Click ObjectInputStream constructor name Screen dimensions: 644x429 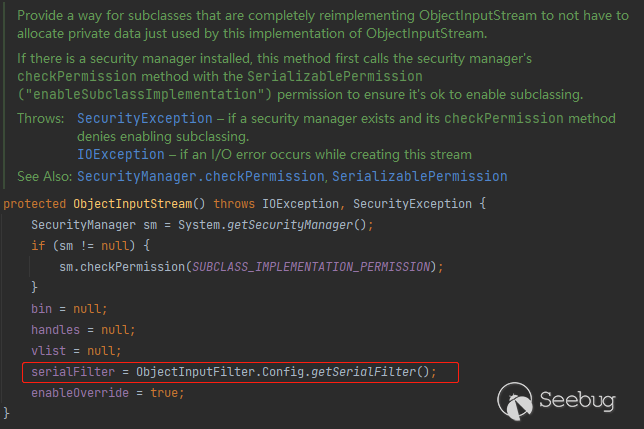133,204
